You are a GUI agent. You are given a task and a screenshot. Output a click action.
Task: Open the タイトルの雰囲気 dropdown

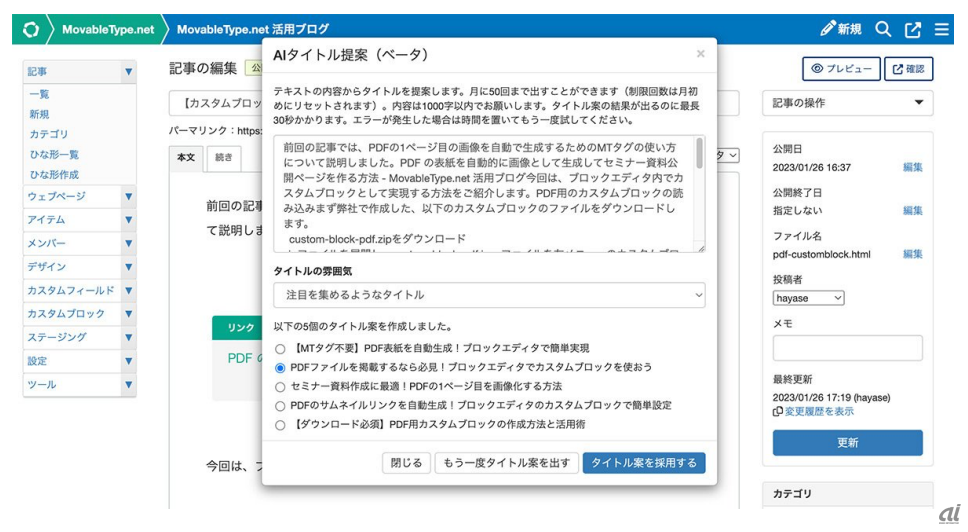click(489, 295)
